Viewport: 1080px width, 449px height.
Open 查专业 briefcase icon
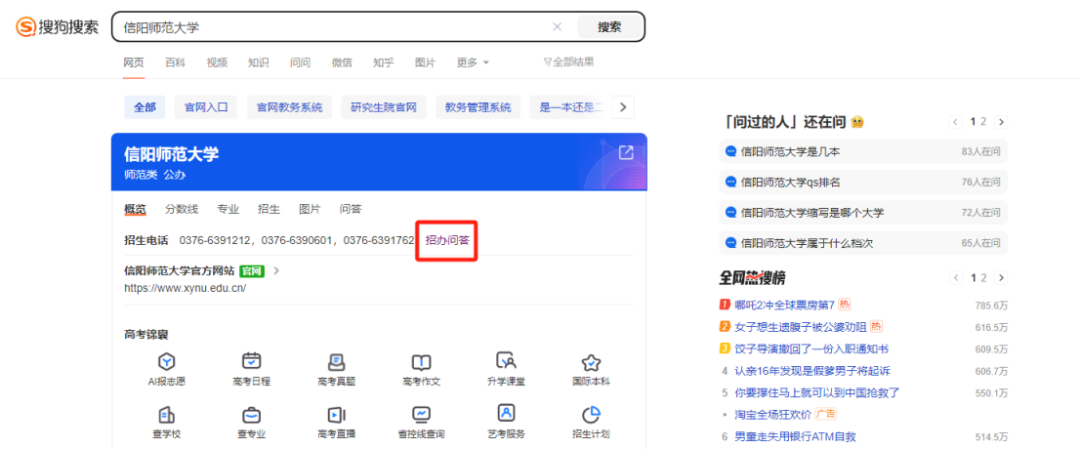click(251, 415)
